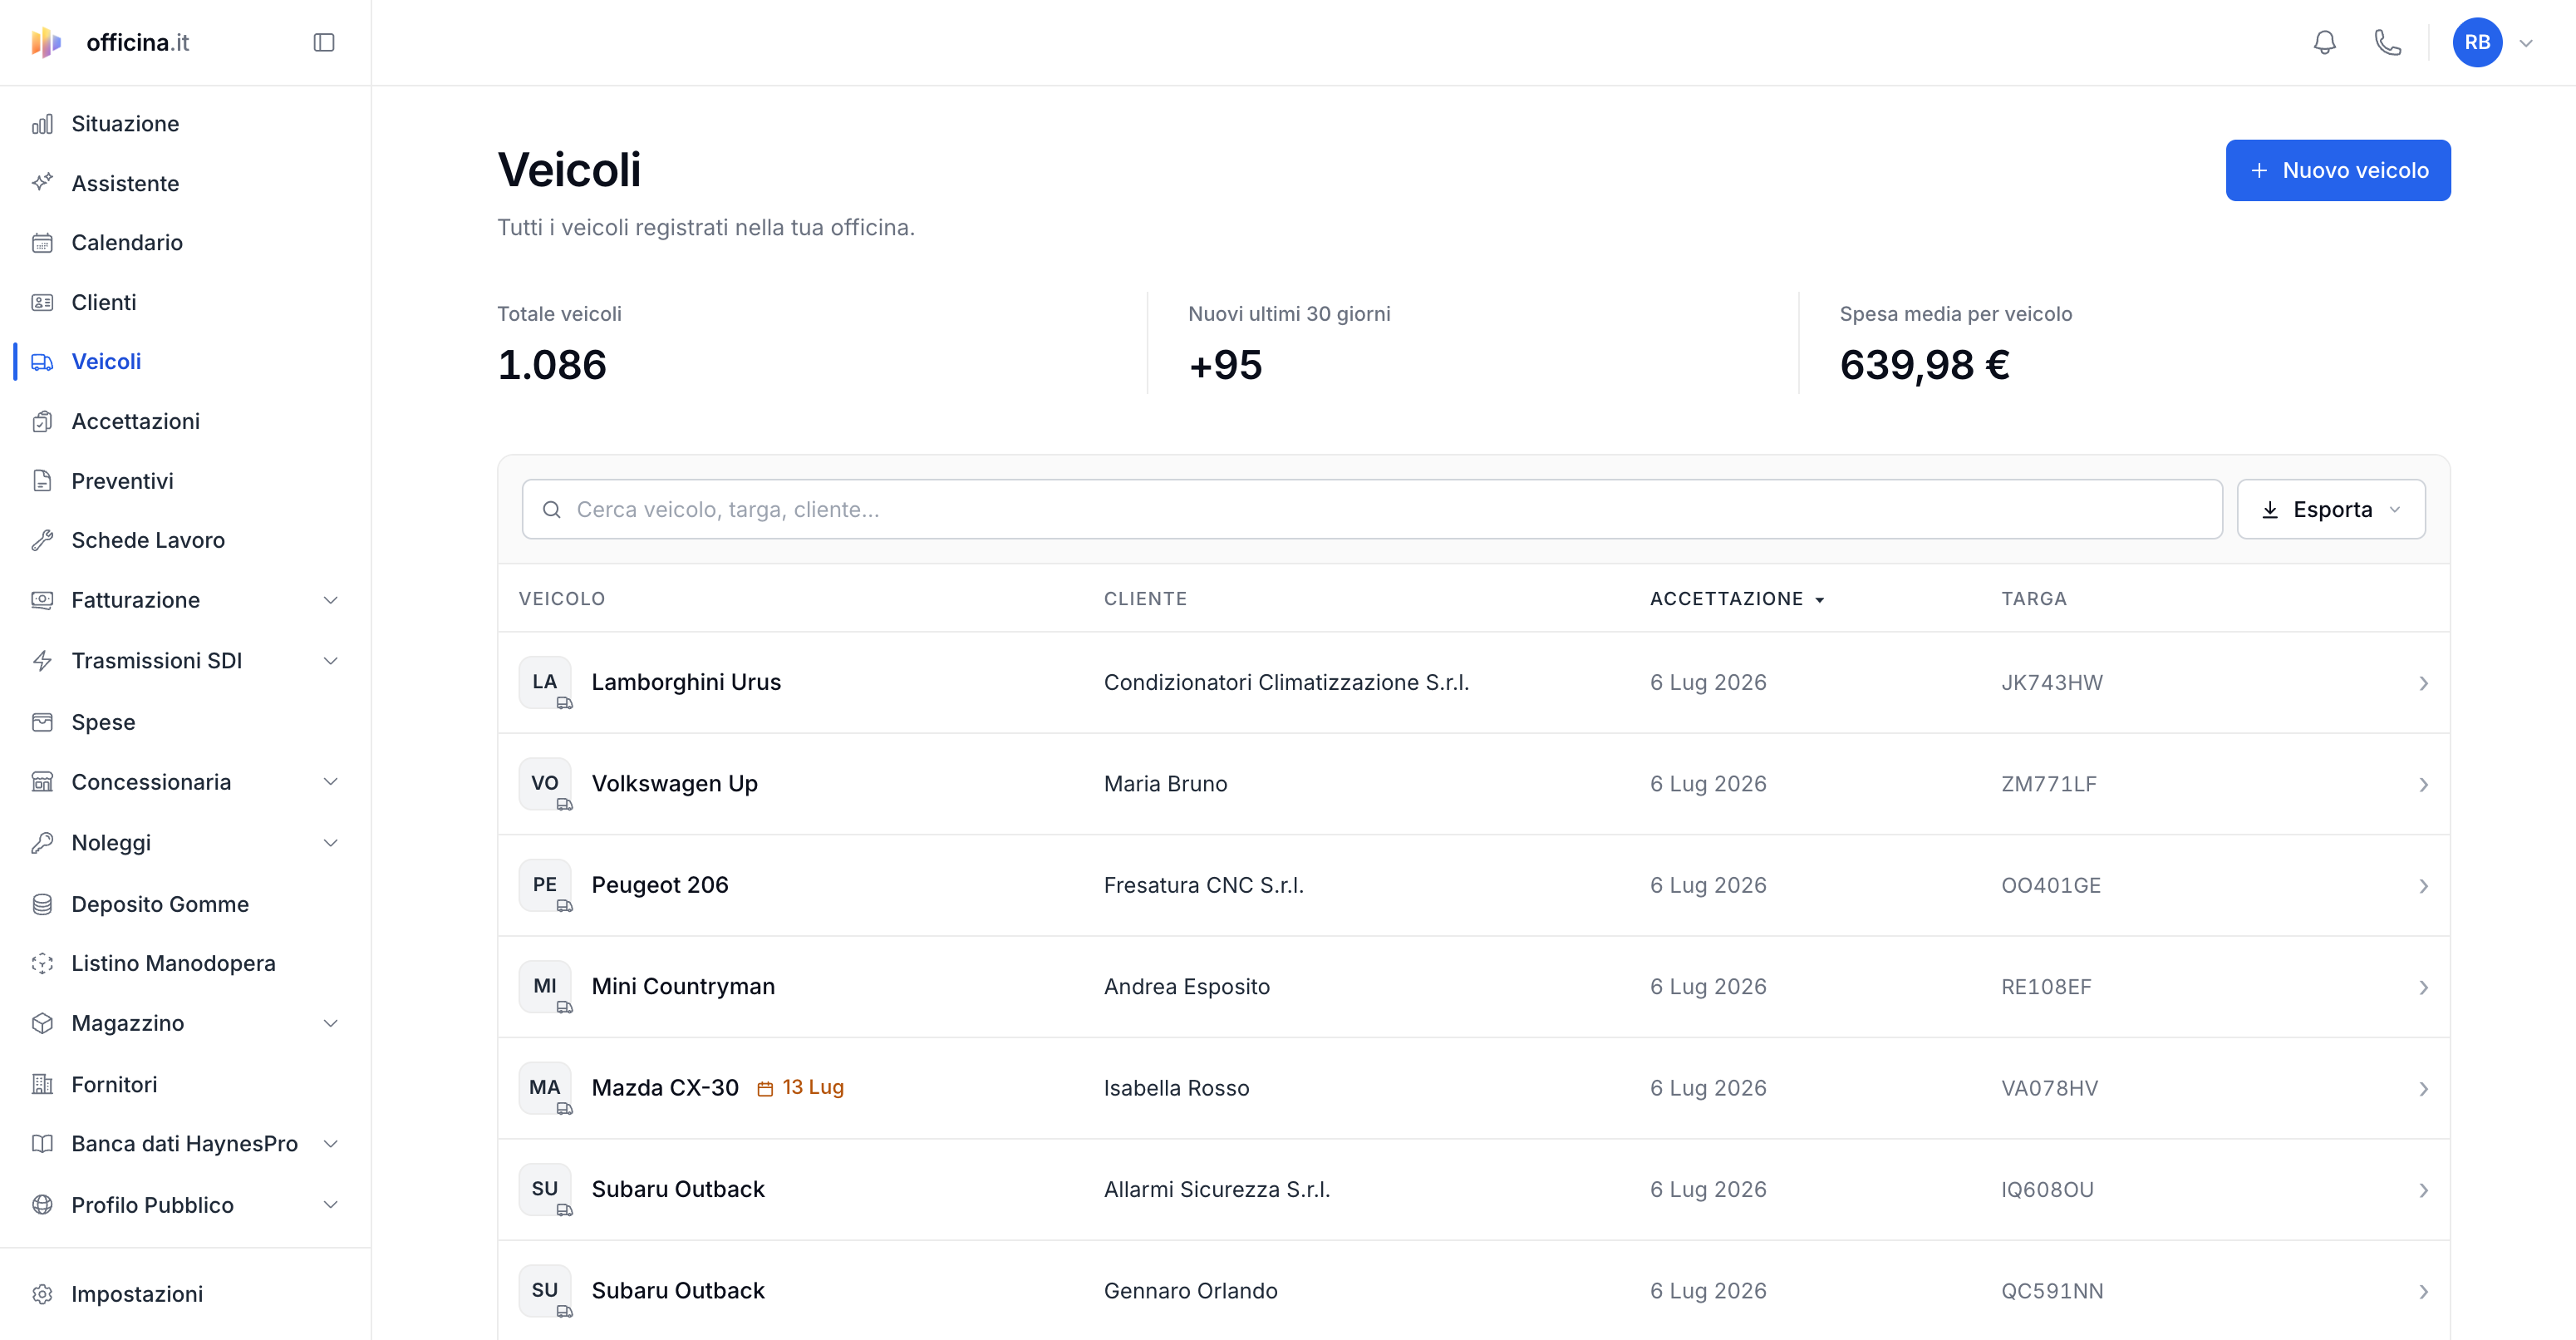The height and width of the screenshot is (1340, 2576).
Task: Open the notifications bell
Action: point(2325,42)
